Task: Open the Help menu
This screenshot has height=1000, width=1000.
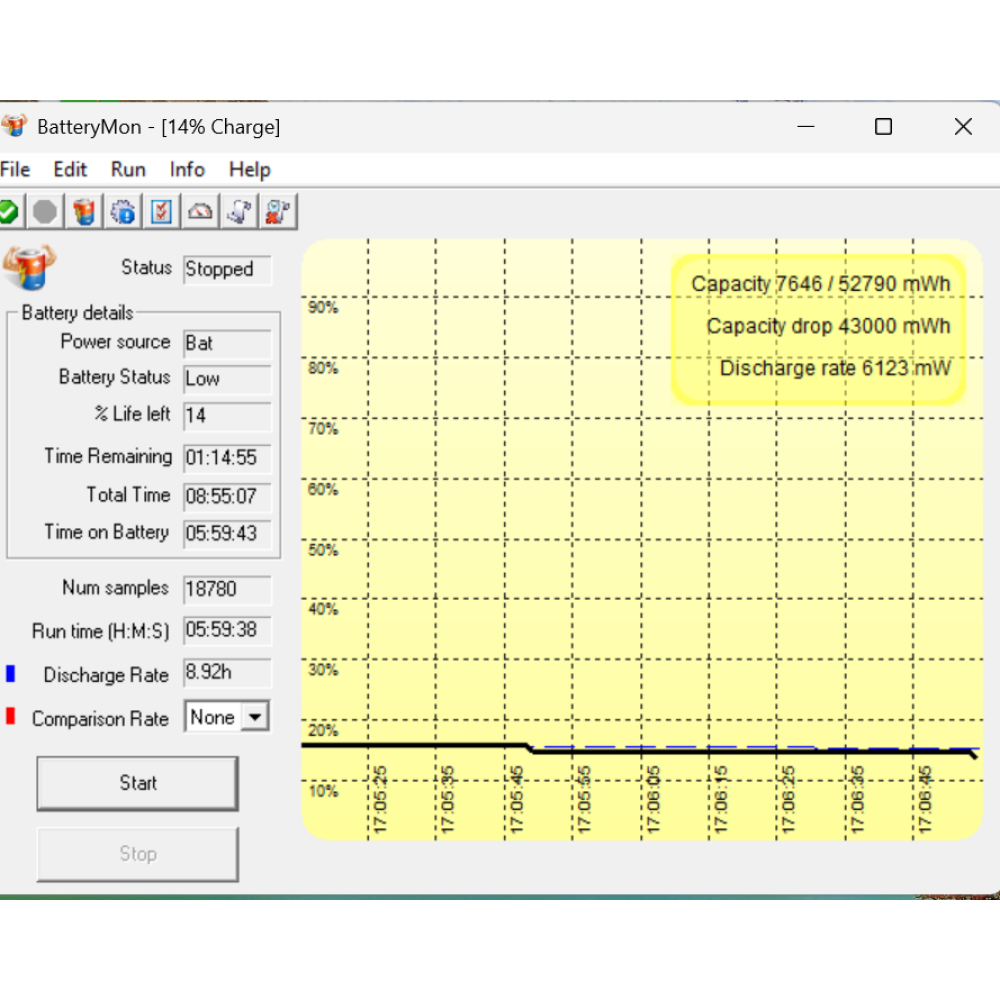Action: (249, 170)
